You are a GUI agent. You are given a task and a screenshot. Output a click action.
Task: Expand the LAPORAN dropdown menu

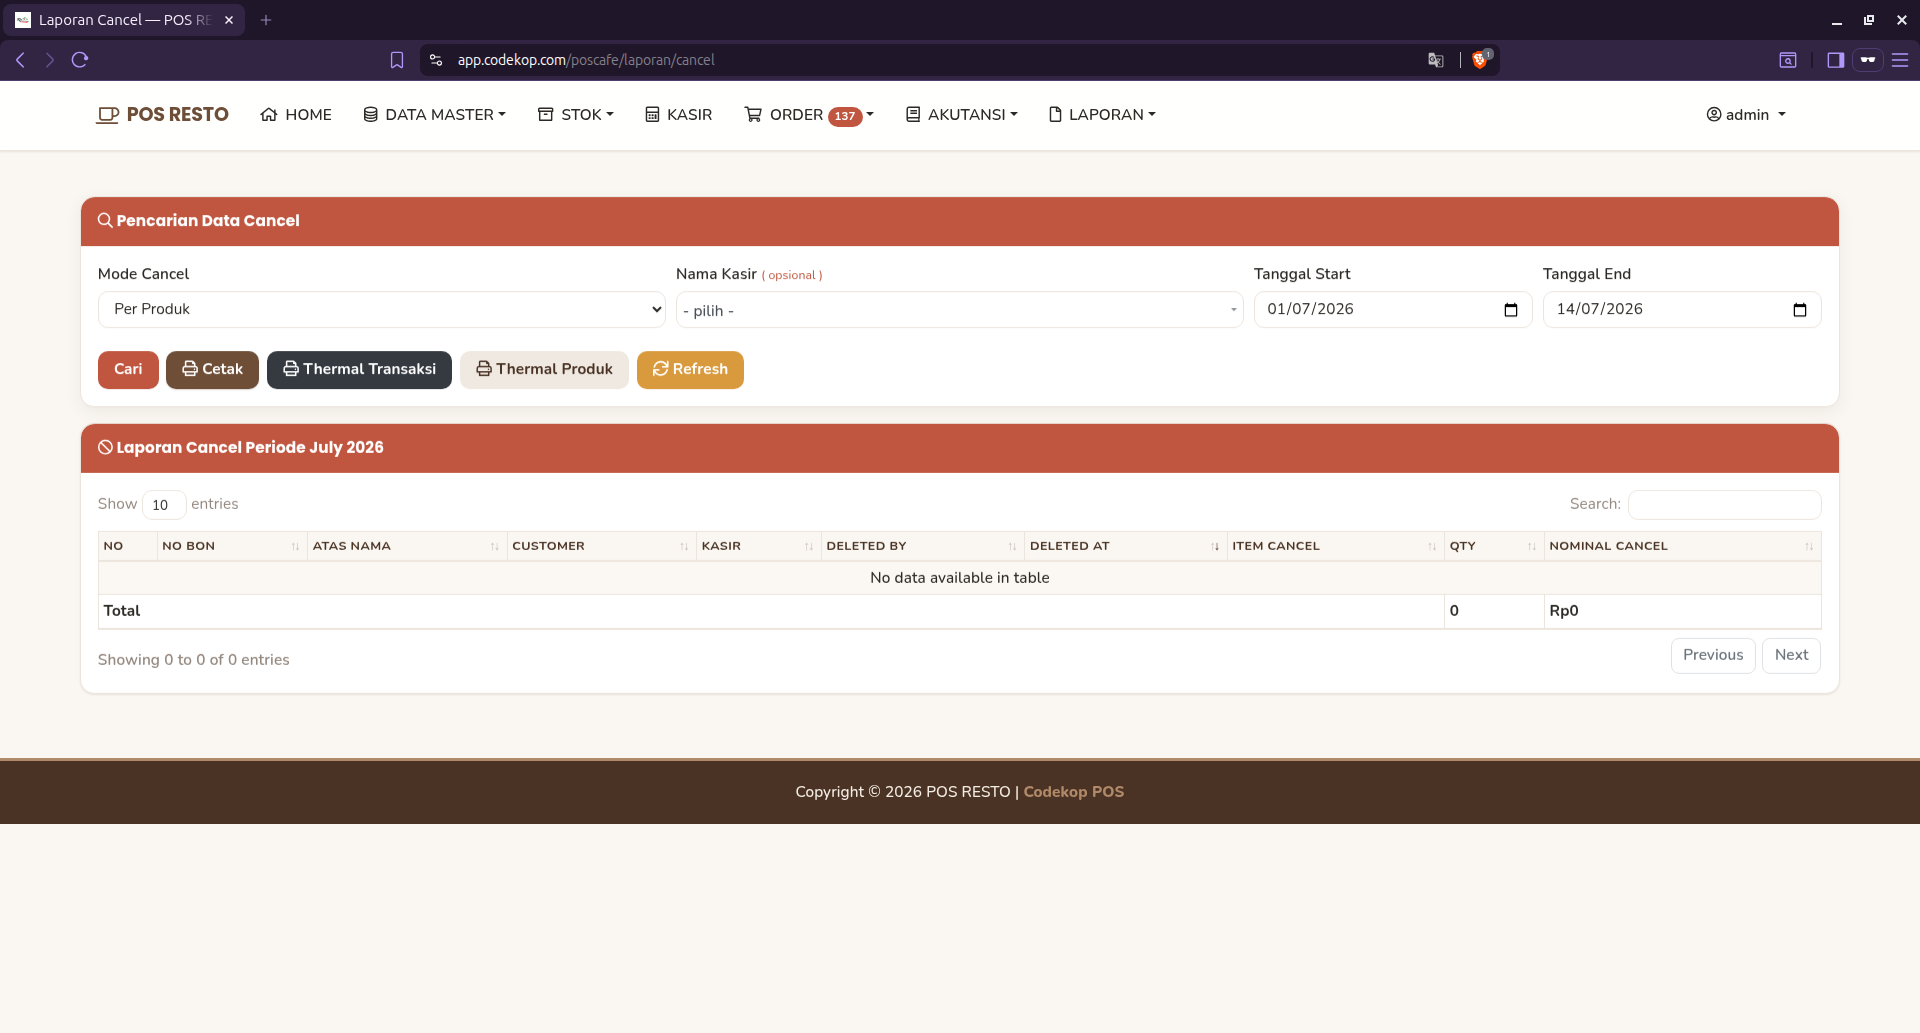1102,115
